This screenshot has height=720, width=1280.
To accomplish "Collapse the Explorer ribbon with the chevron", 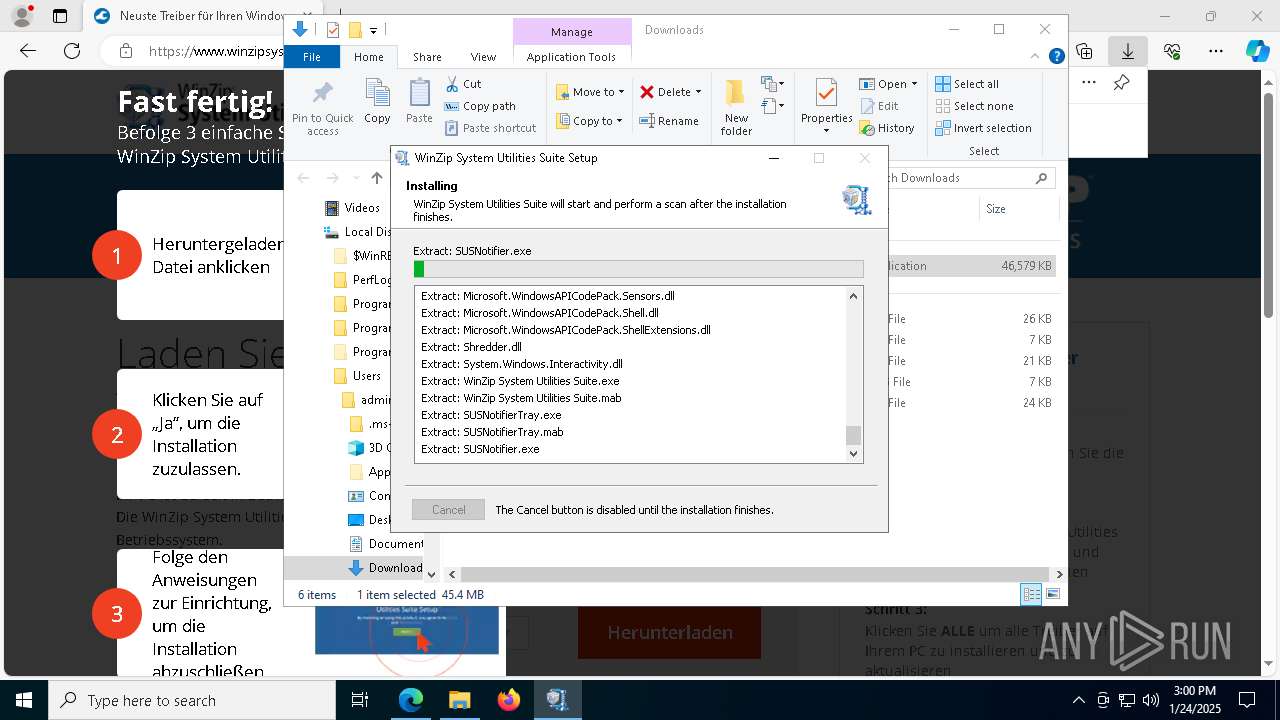I will pyautogui.click(x=1037, y=57).
